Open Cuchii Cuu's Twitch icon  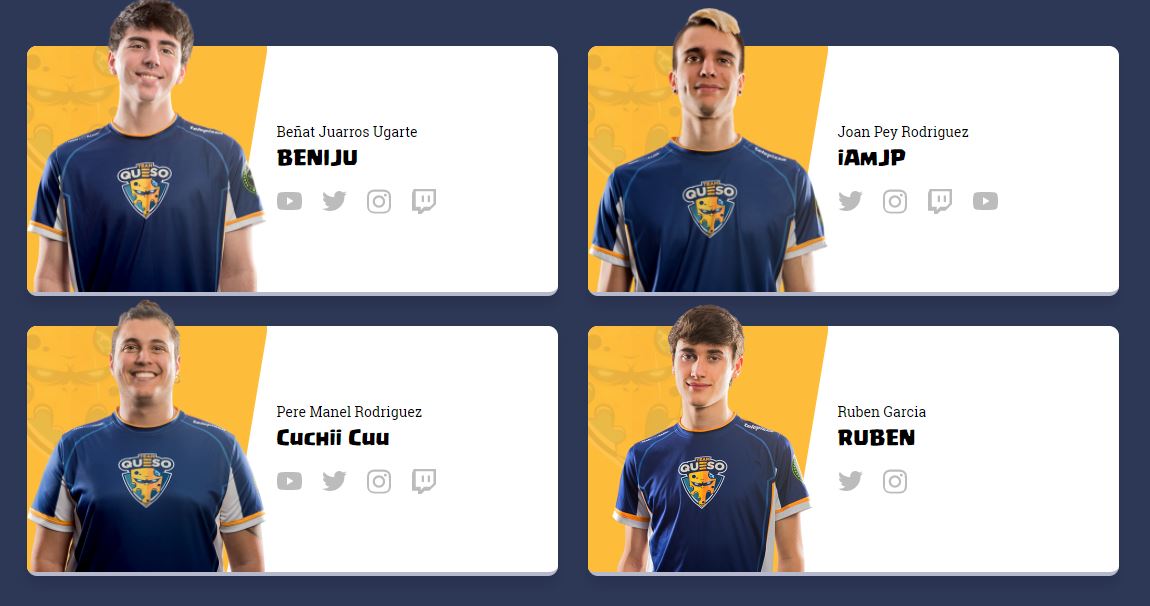pos(424,481)
